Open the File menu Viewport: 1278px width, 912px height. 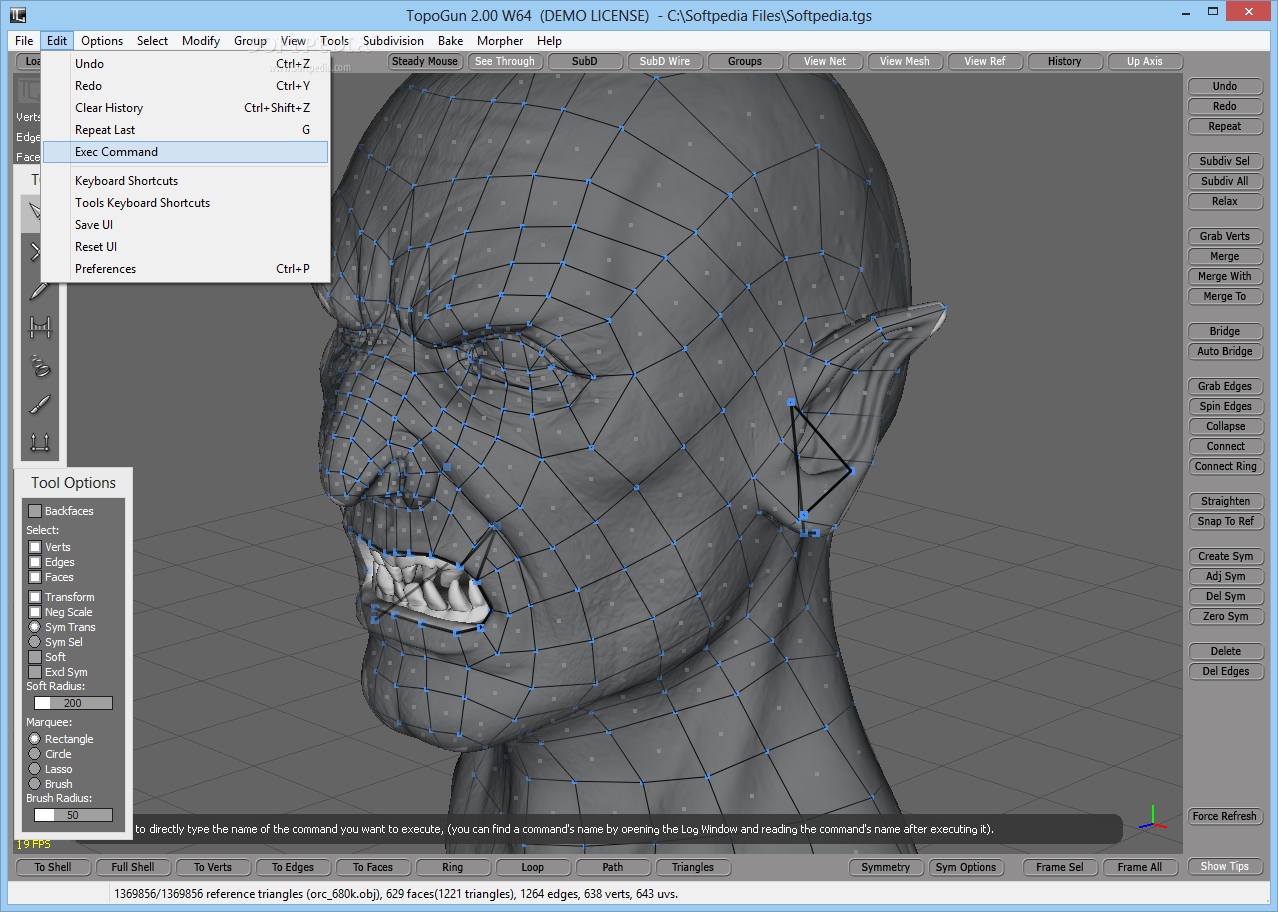[x=24, y=41]
